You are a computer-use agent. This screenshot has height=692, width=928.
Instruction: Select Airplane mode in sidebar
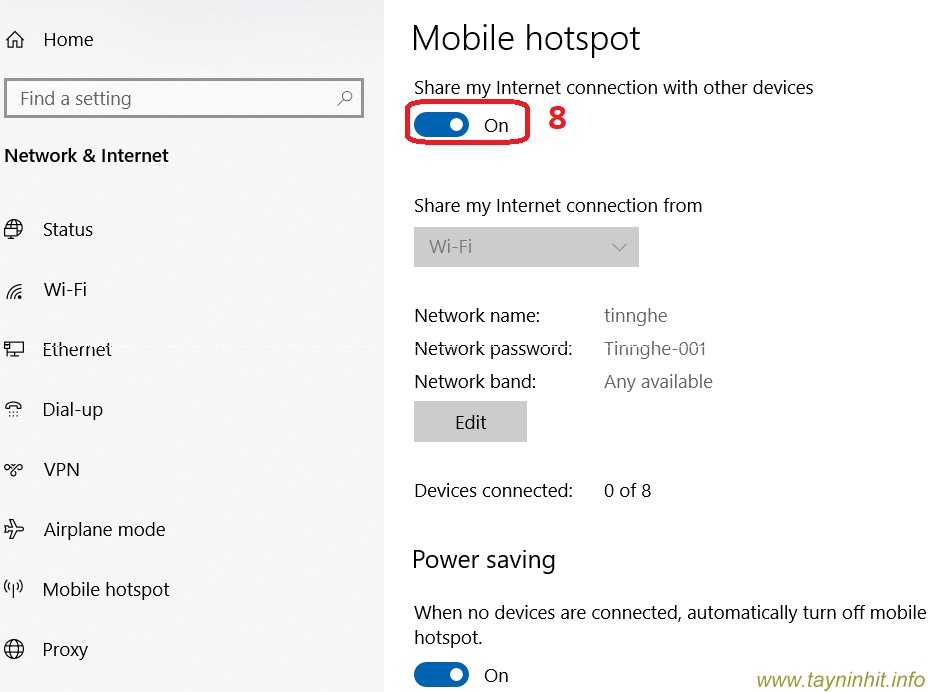(x=104, y=530)
